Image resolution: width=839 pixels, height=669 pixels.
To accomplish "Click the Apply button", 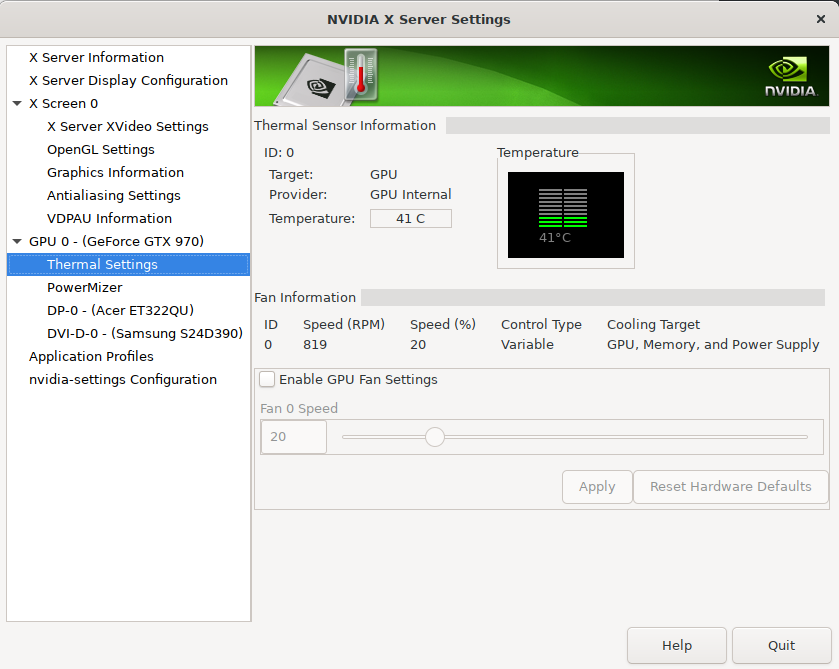I will point(597,486).
